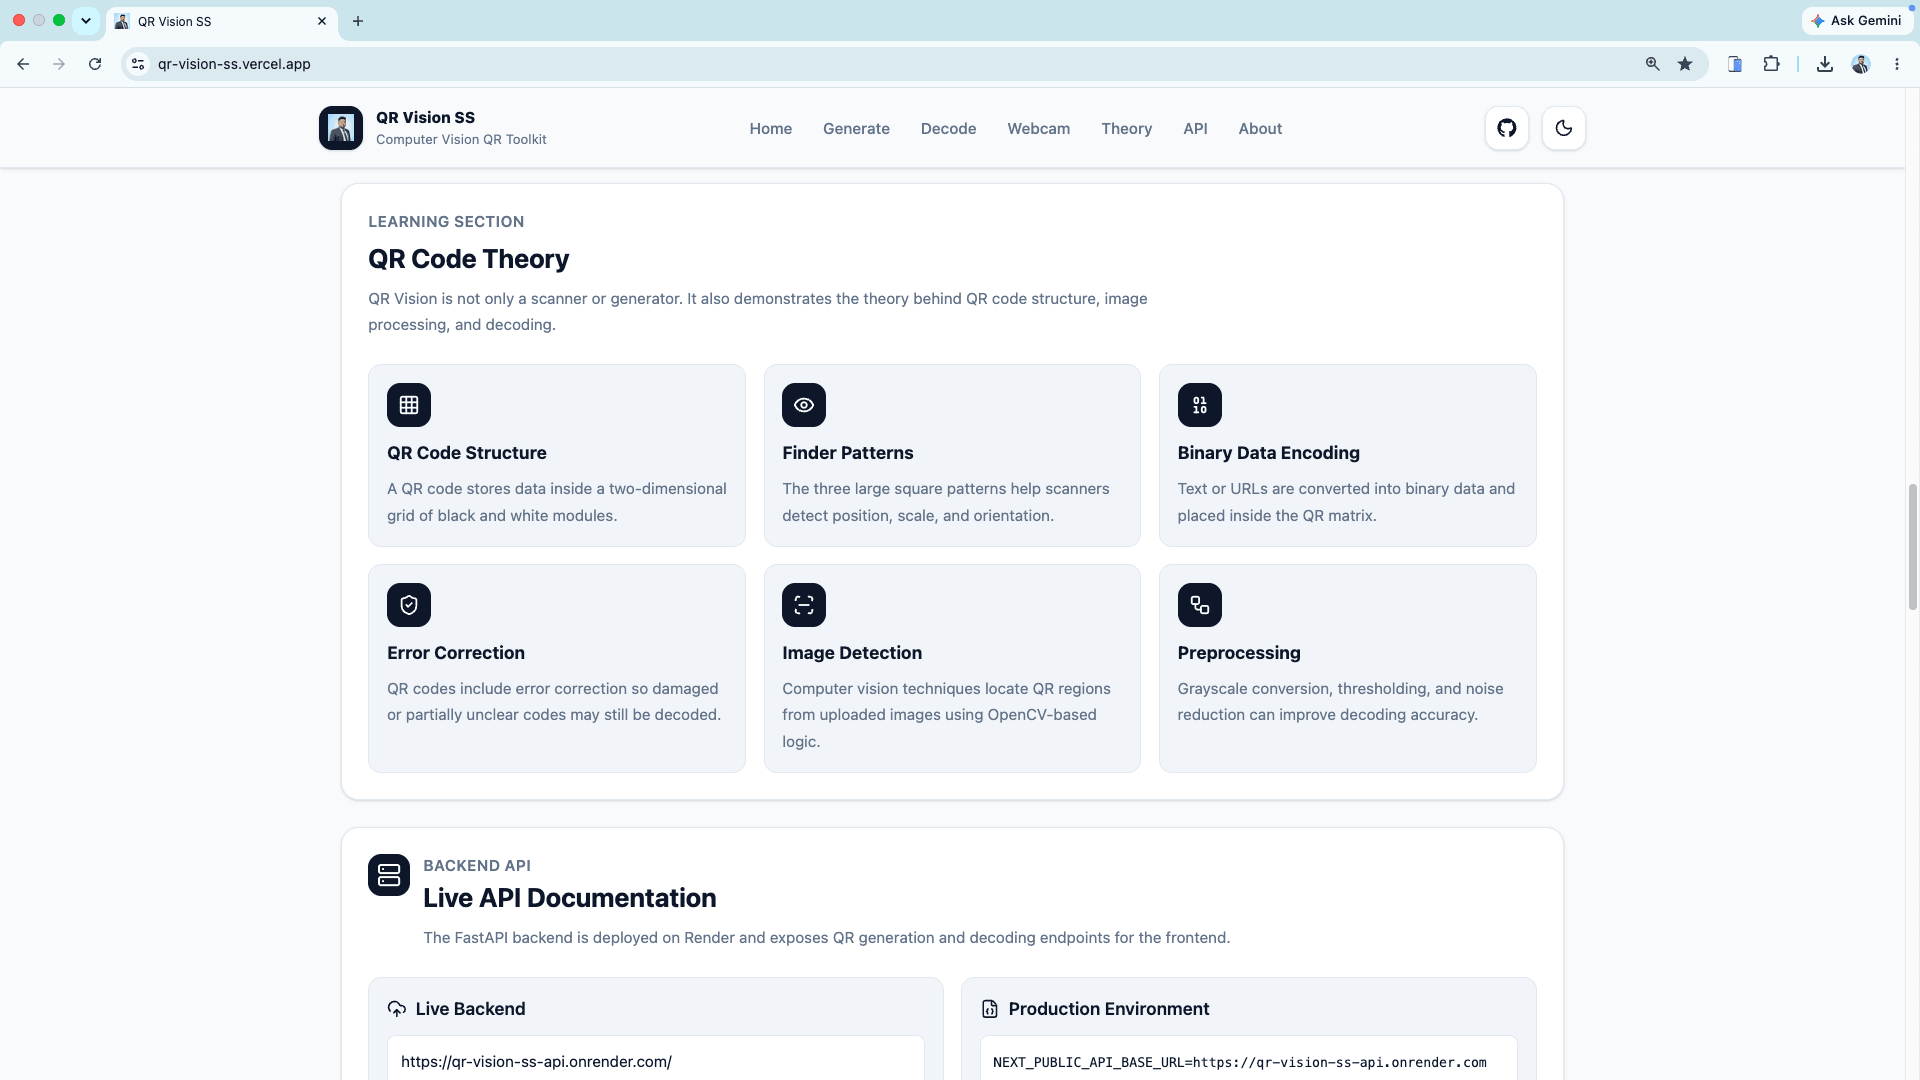Open browser Downloads icon
The height and width of the screenshot is (1080, 1920).
[1825, 64]
